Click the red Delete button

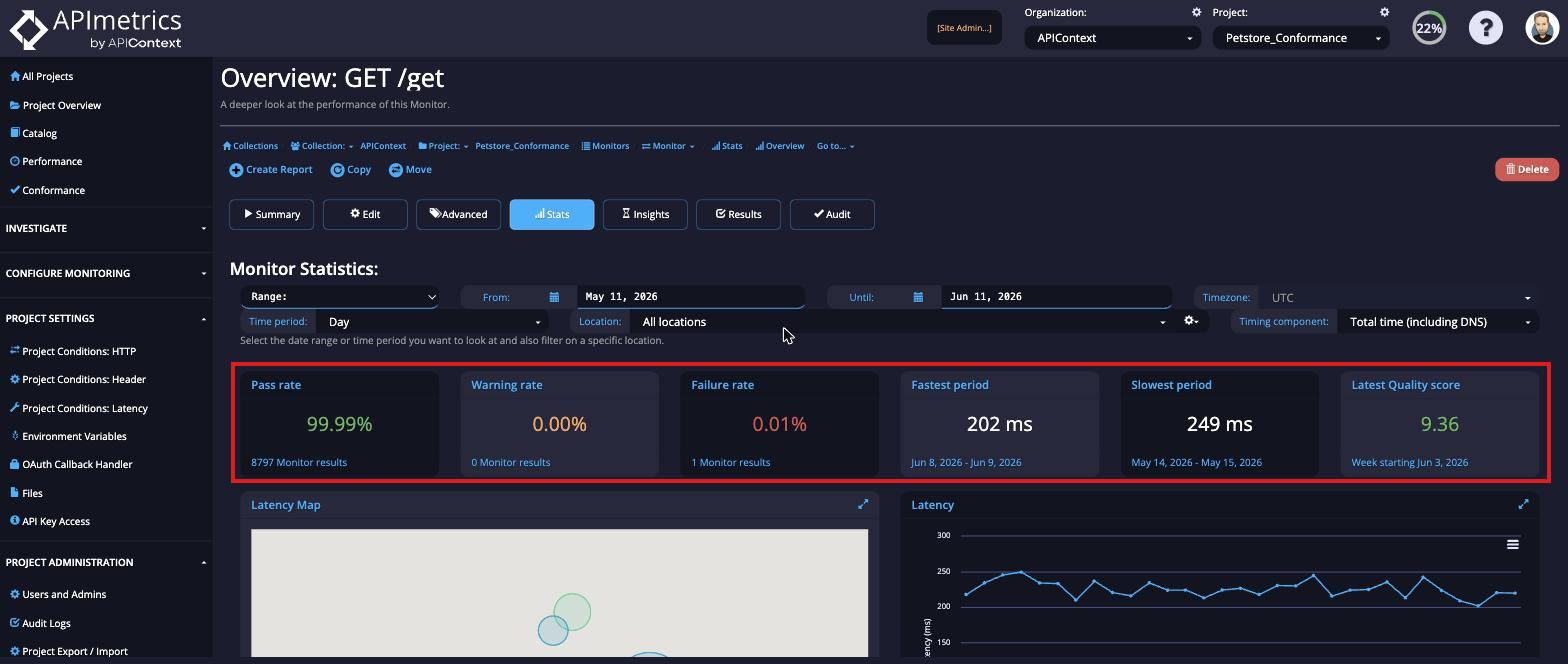click(x=1527, y=169)
